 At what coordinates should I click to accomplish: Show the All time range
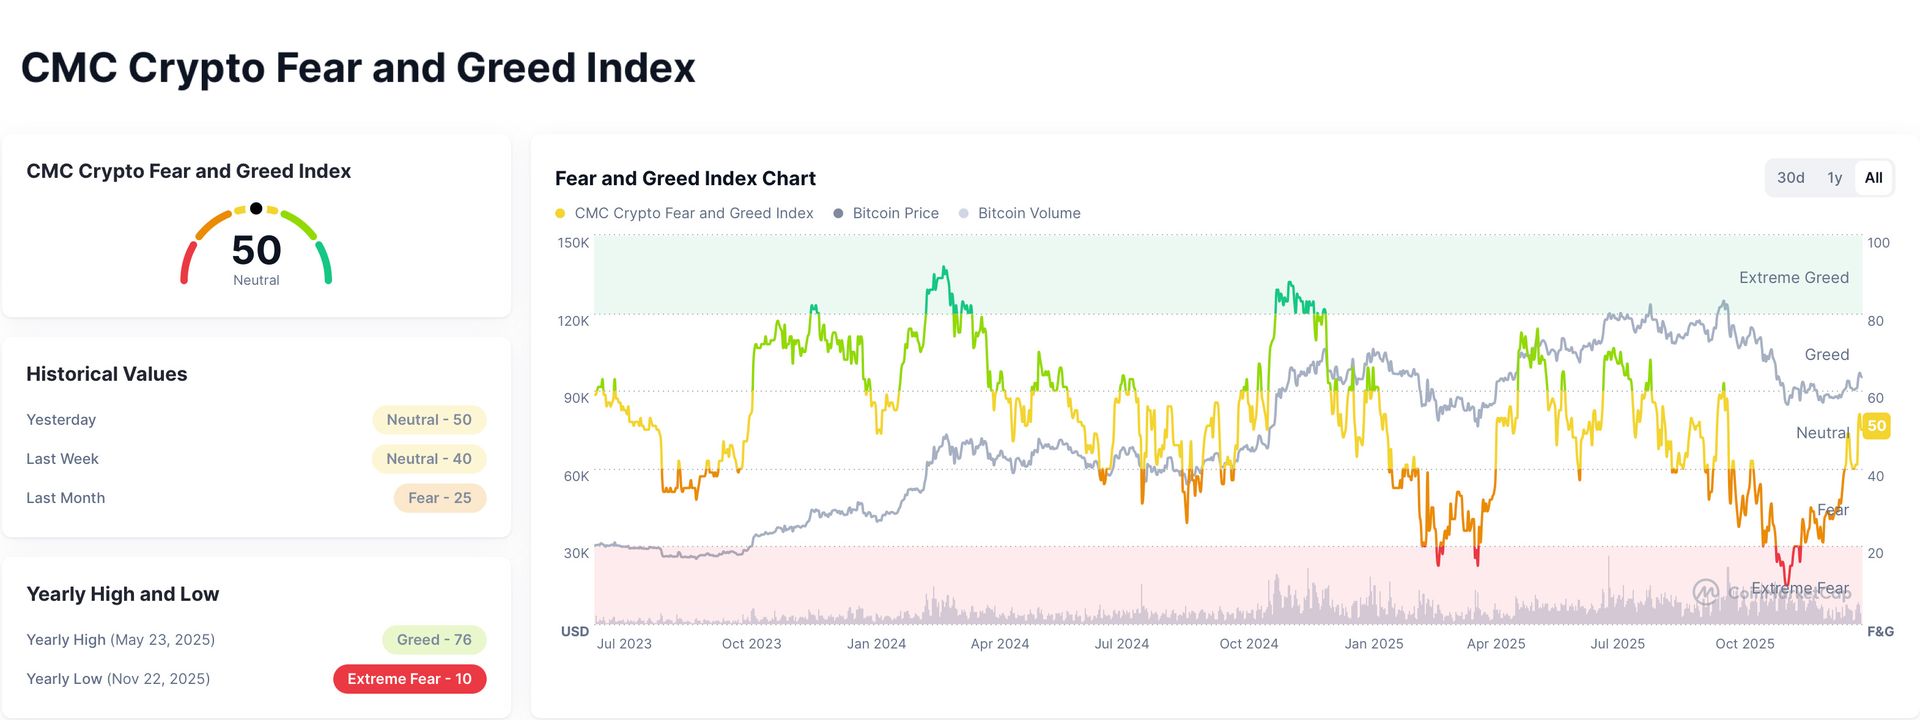point(1873,178)
